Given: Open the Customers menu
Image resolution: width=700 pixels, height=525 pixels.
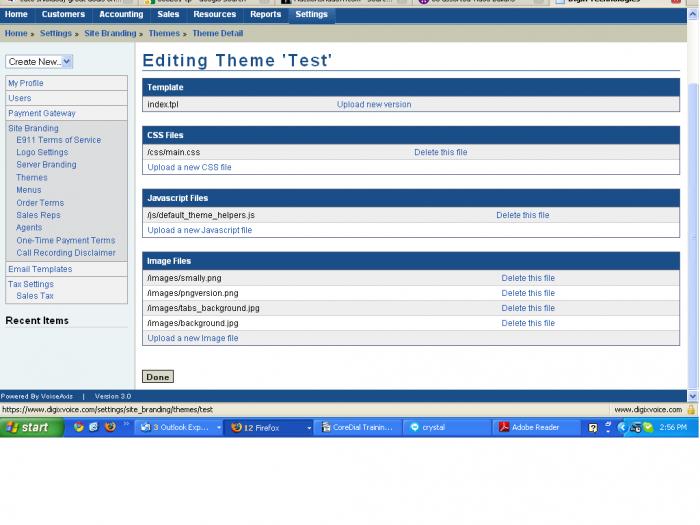Looking at the screenshot, I should click(63, 14).
